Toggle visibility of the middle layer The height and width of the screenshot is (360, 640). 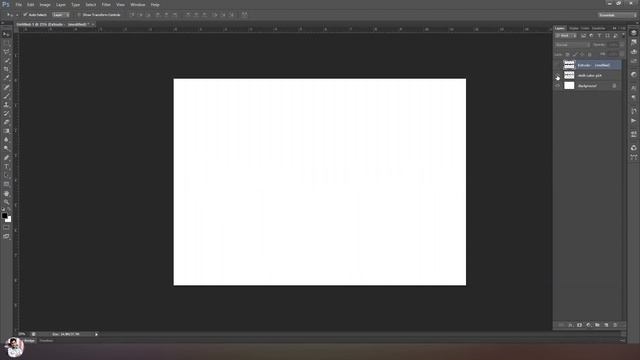coord(558,76)
